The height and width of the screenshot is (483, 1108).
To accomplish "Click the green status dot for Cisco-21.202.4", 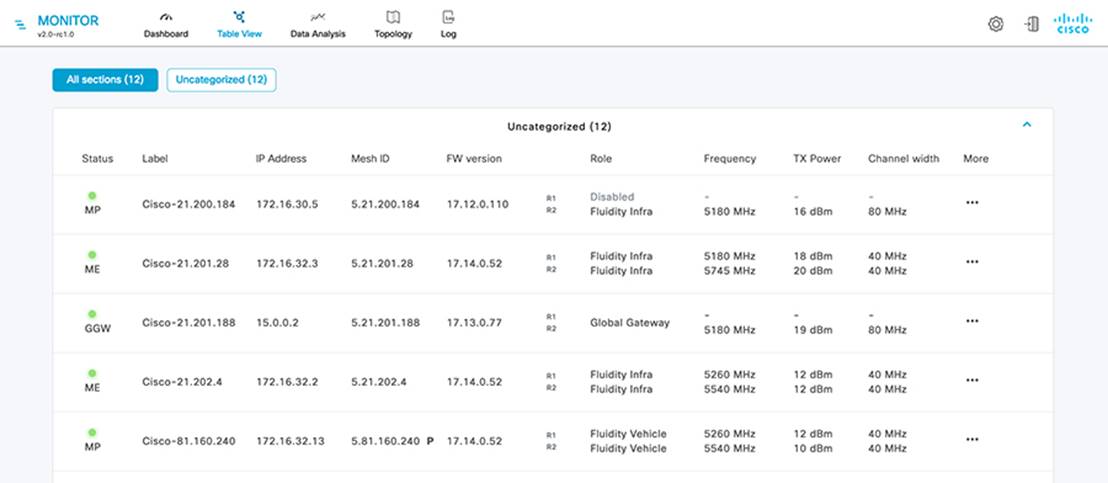I will tap(92, 374).
